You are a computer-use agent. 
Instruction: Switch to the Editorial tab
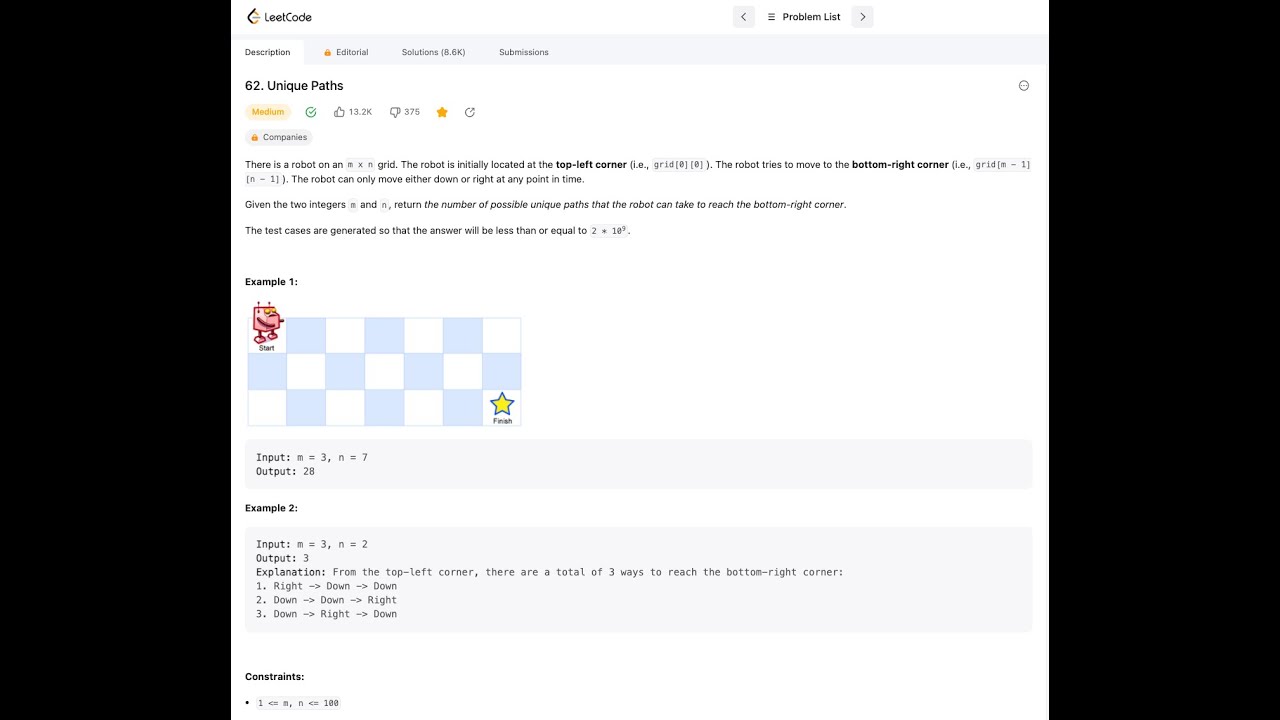[346, 52]
